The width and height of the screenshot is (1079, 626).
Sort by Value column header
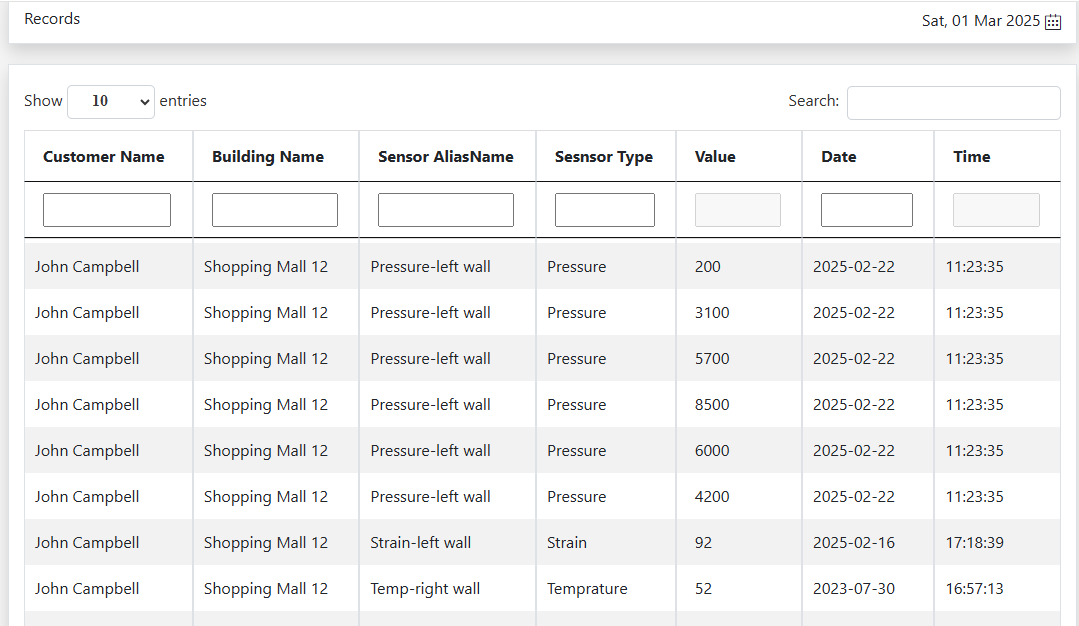click(715, 156)
